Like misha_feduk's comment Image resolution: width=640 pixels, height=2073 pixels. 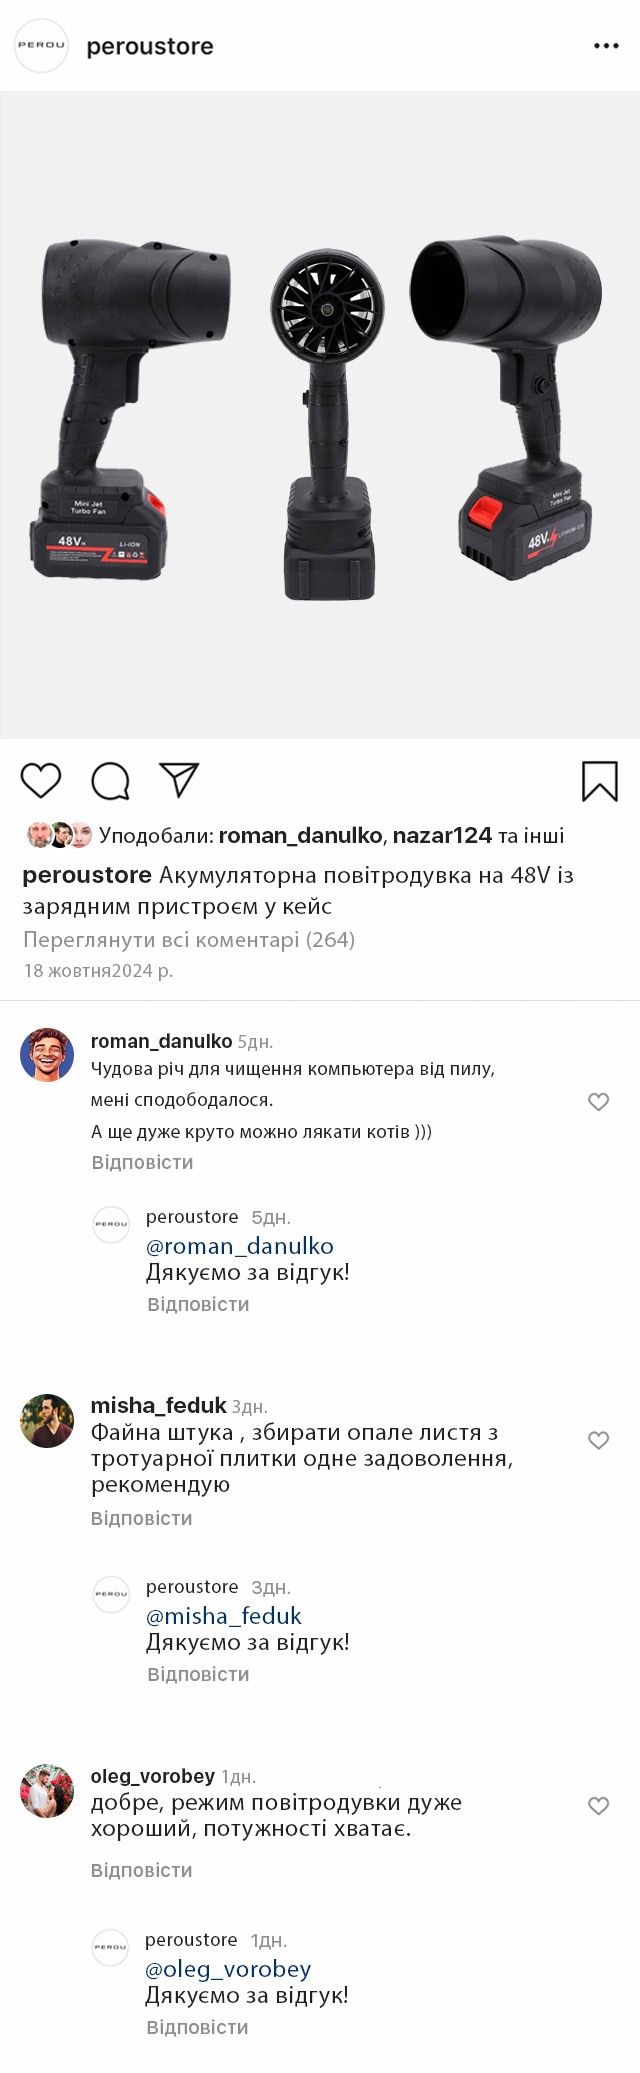(598, 1440)
